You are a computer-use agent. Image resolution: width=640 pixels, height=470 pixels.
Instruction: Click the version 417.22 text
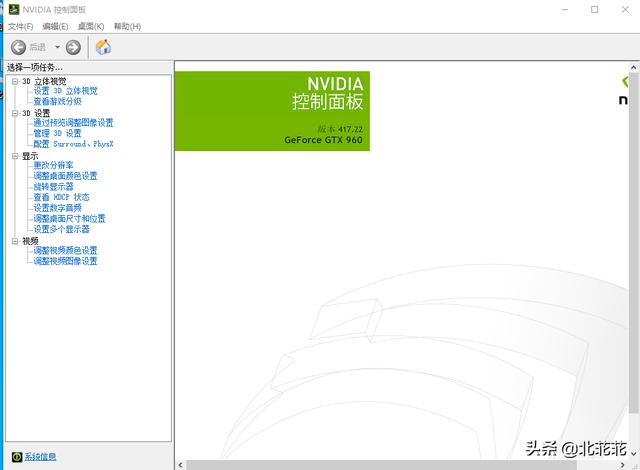click(340, 129)
